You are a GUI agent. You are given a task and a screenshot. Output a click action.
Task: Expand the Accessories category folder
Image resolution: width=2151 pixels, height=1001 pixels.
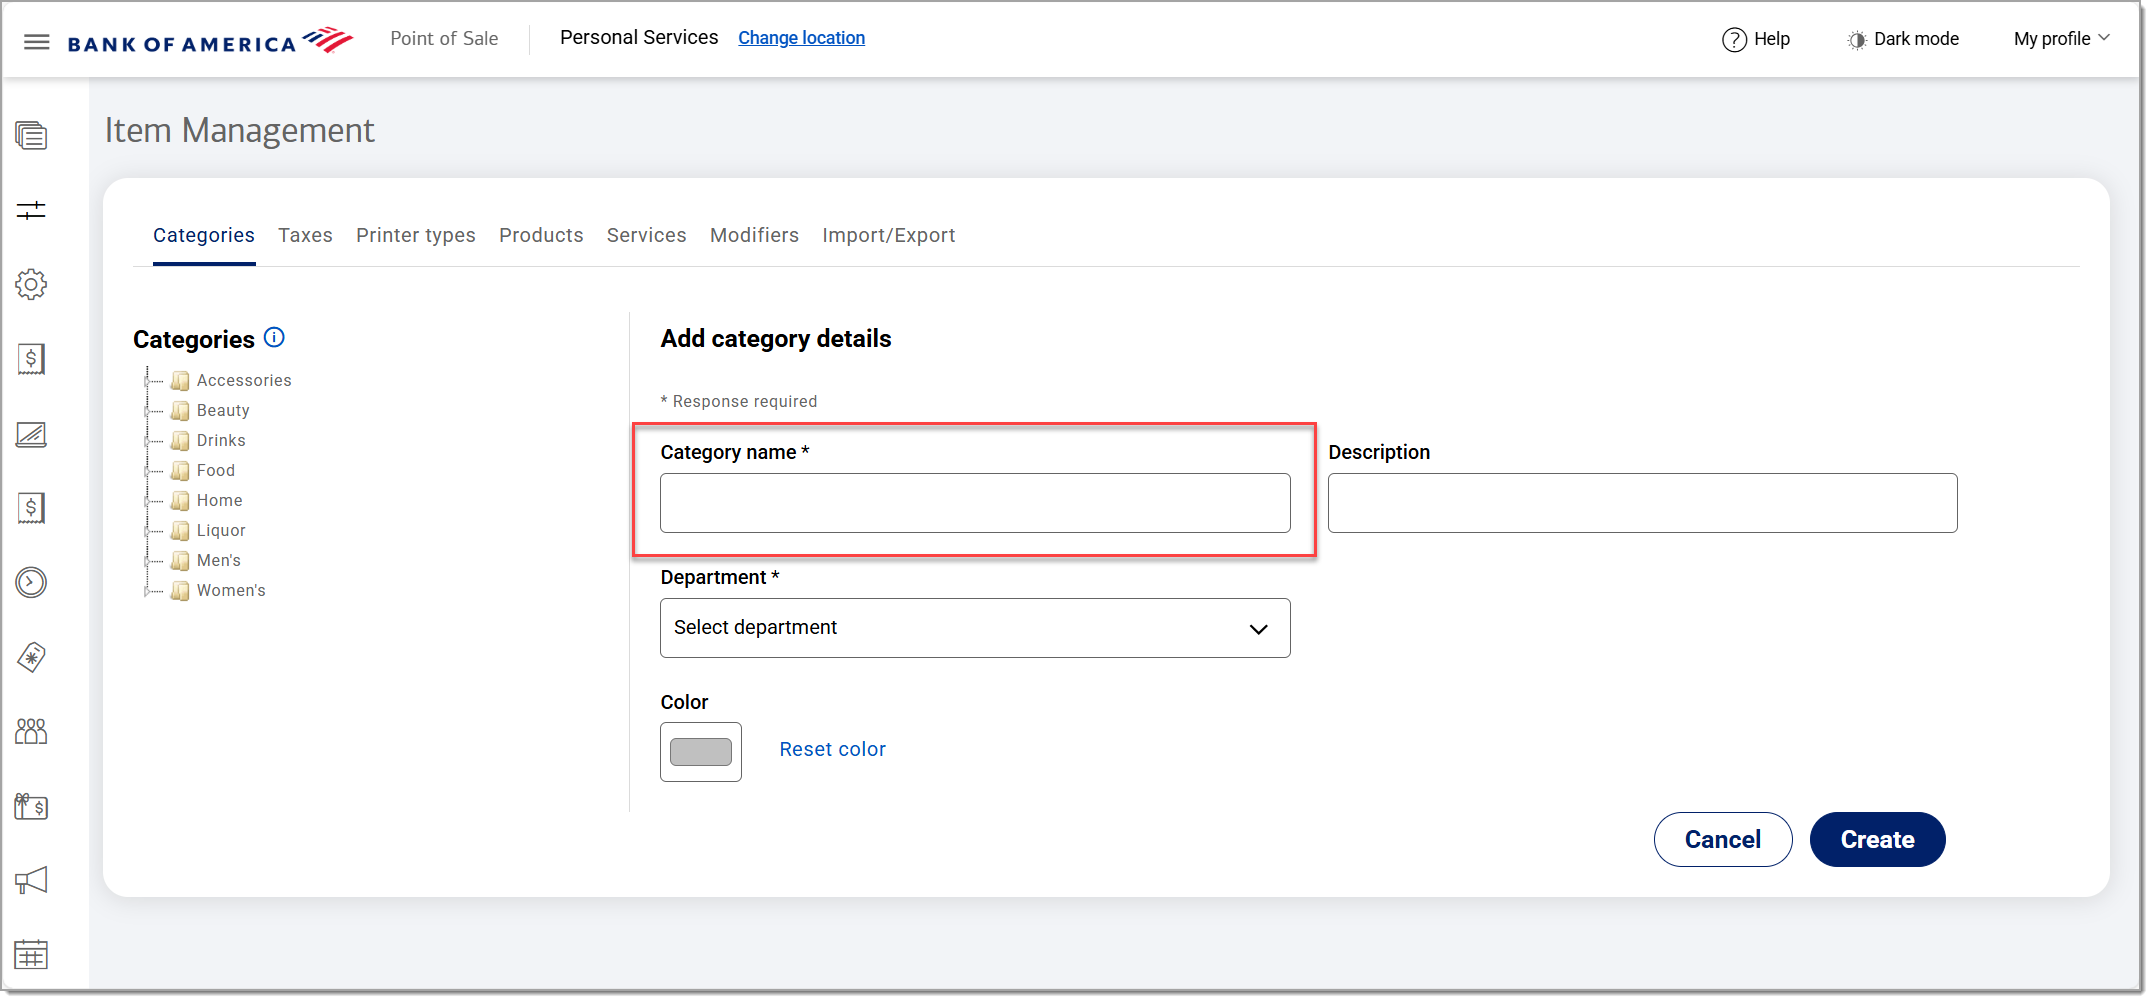tap(147, 381)
